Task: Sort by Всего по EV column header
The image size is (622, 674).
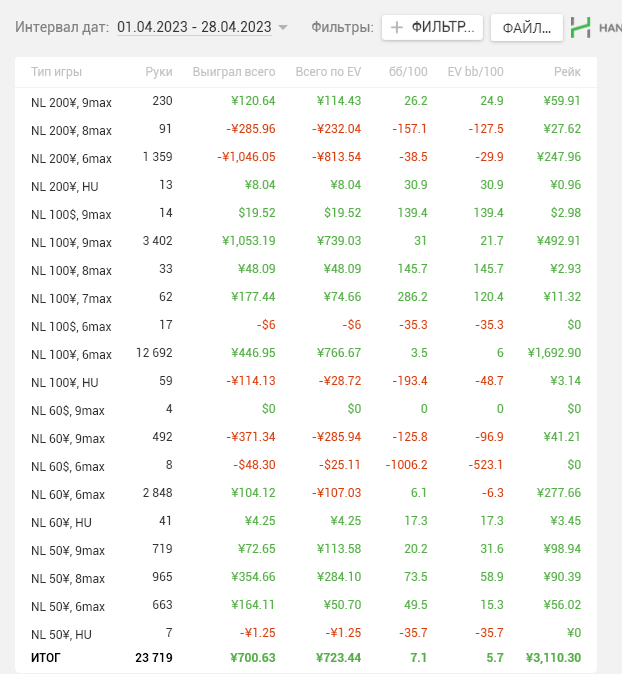Action: pos(328,72)
